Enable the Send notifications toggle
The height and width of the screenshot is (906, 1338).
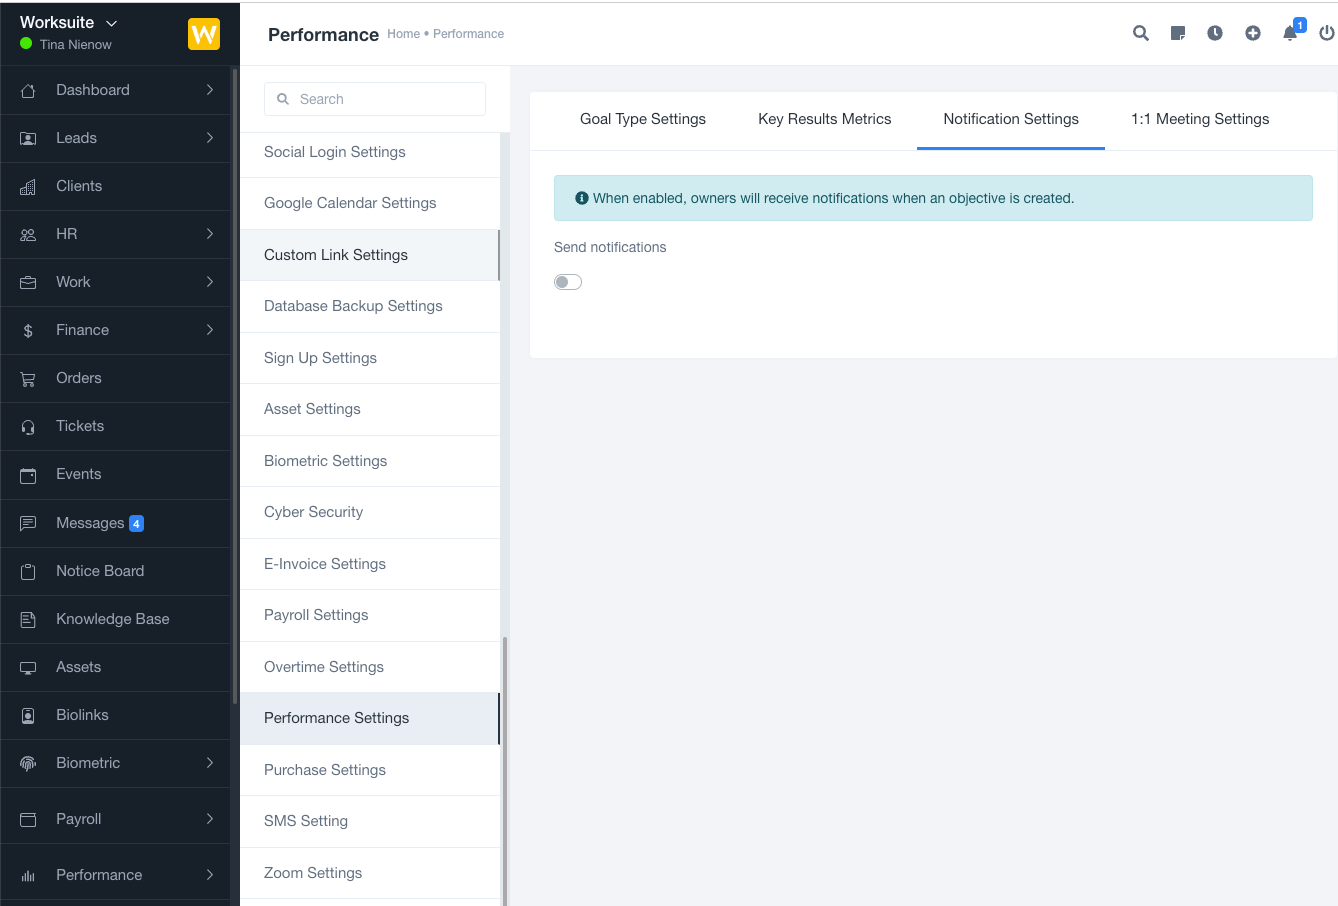[568, 282]
